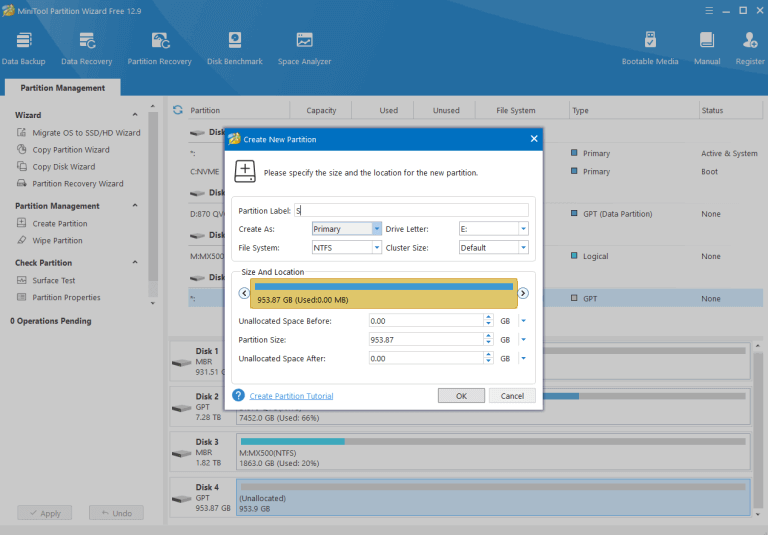Click left arrow of size bar
The image size is (768, 535).
click(x=244, y=293)
